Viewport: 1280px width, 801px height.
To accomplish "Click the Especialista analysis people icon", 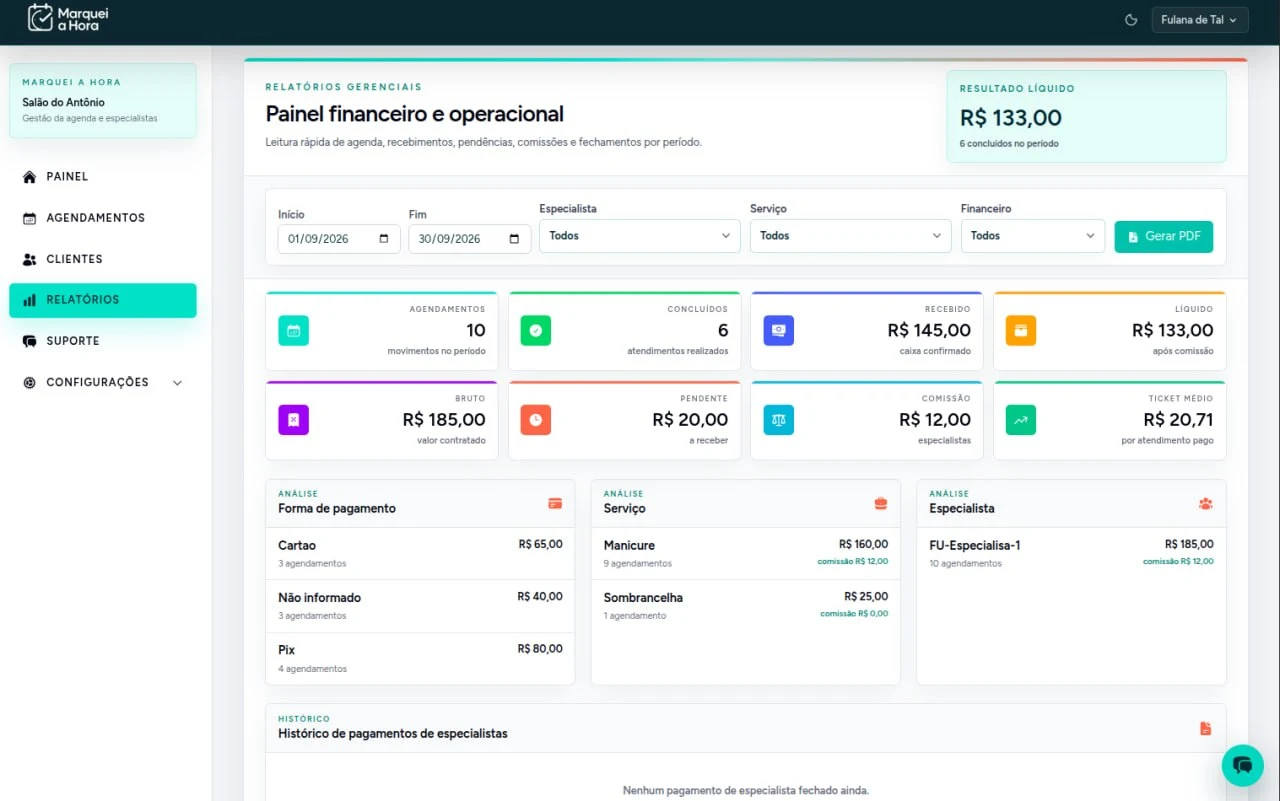I will pyautogui.click(x=1205, y=503).
